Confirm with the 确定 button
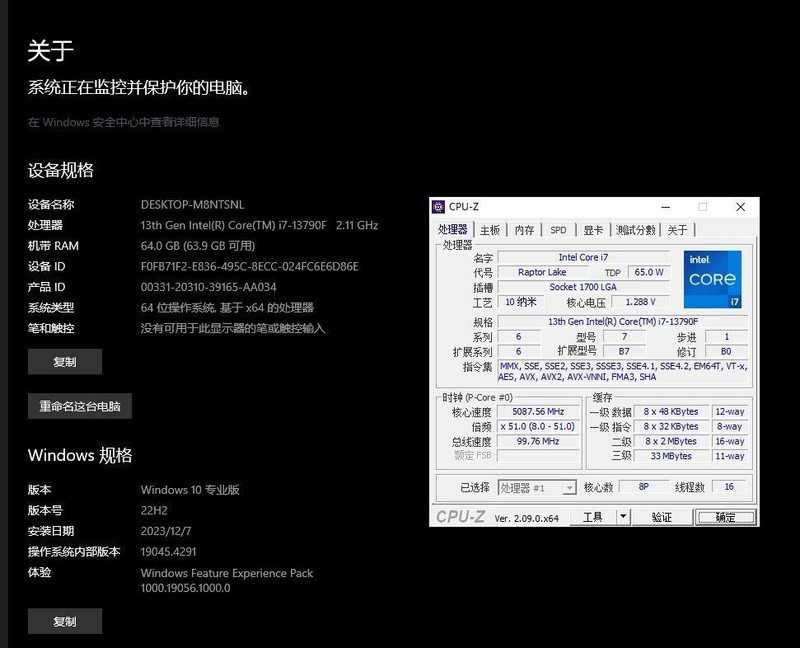 (x=723, y=516)
